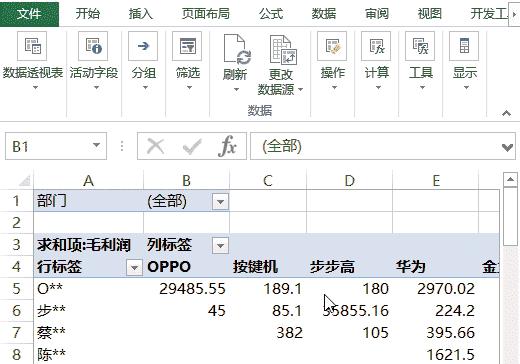The width and height of the screenshot is (520, 364).
Task: Open the 活动字段 ribbon icon
Action: (93, 46)
